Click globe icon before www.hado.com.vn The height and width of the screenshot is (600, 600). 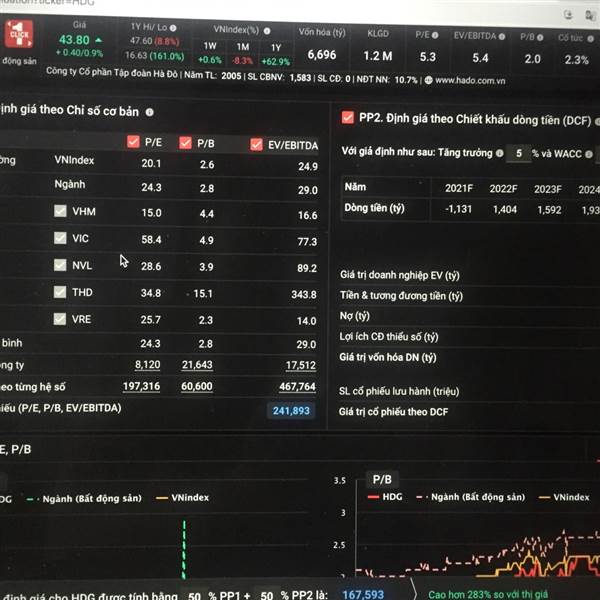(x=429, y=80)
